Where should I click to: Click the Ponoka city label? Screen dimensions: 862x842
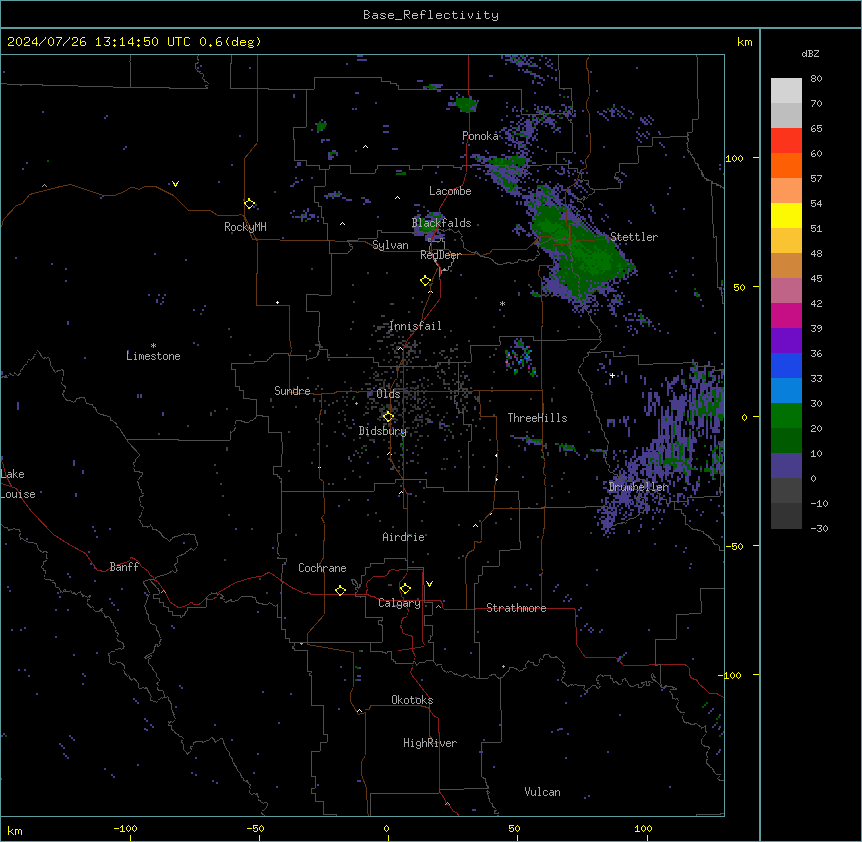click(x=480, y=136)
